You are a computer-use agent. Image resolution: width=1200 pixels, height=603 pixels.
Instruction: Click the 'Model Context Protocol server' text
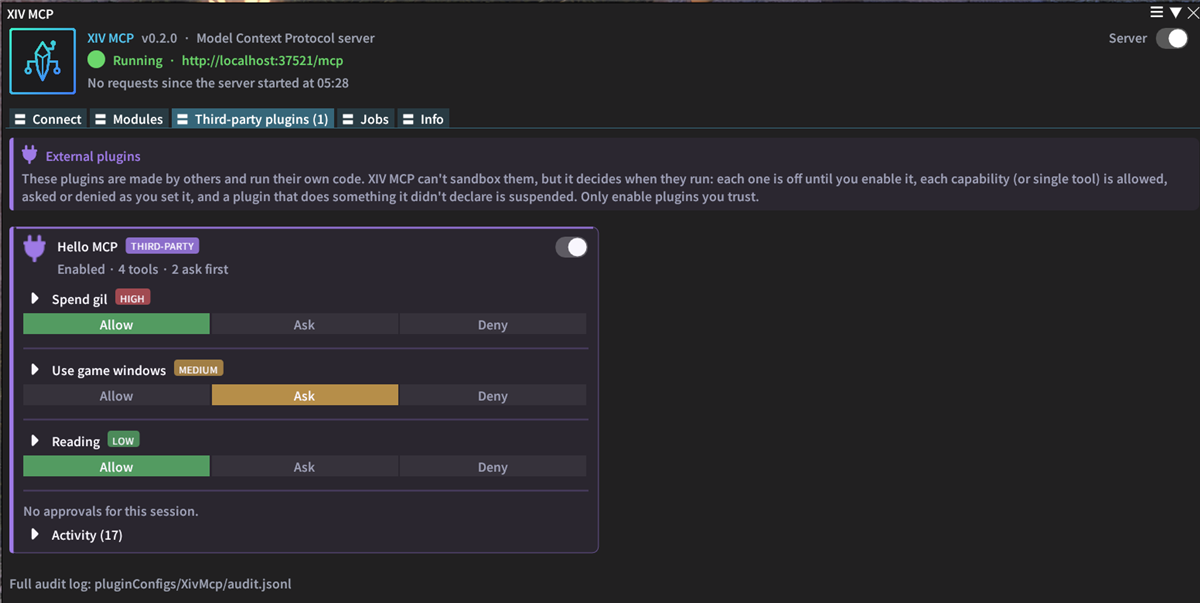(286, 38)
